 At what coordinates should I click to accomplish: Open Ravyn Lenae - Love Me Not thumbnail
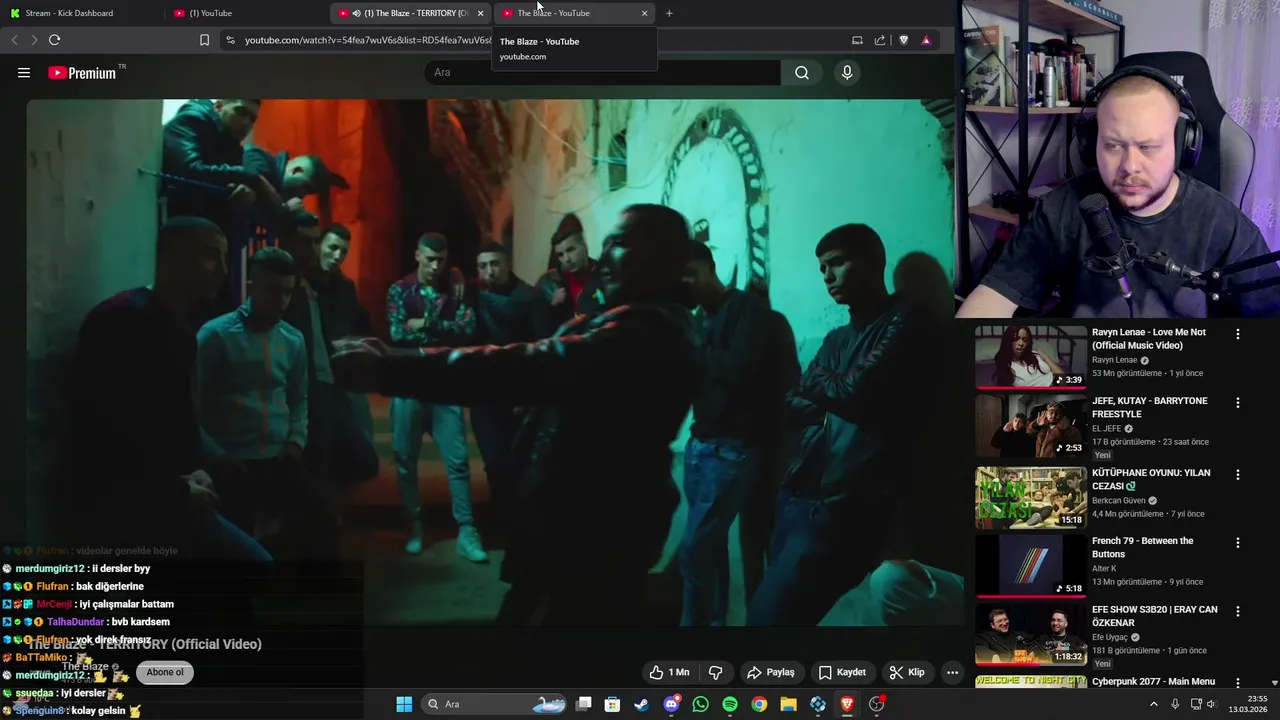(1031, 356)
